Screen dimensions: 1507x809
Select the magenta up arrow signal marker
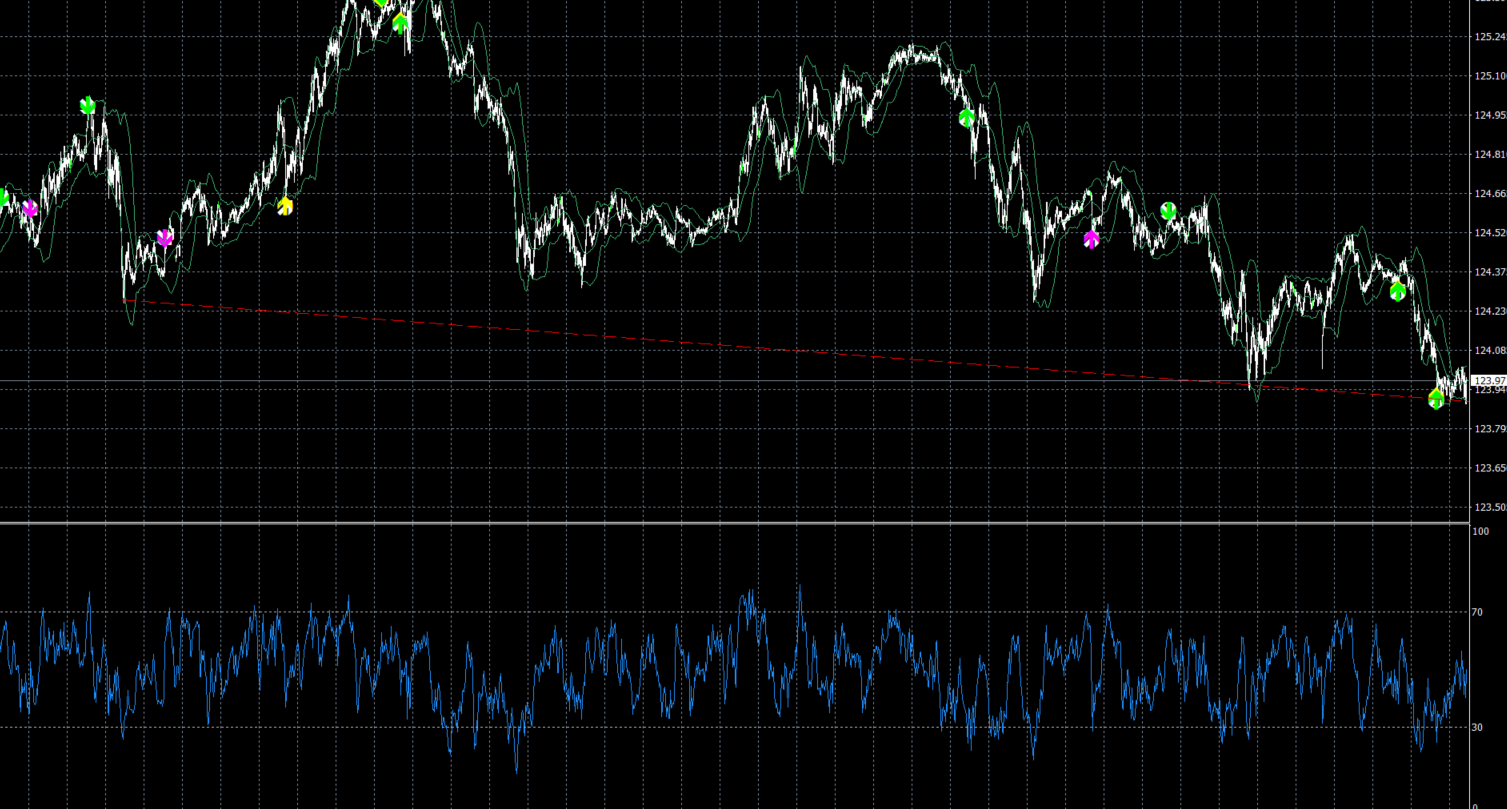pyautogui.click(x=1091, y=239)
